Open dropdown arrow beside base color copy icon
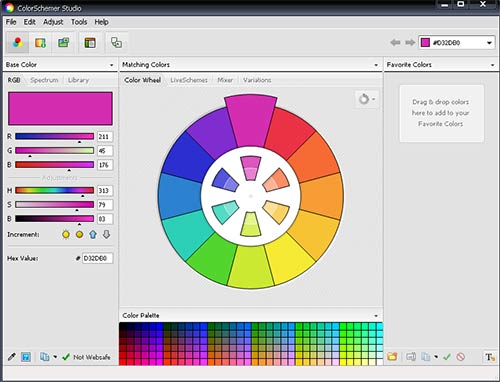 coord(55,357)
